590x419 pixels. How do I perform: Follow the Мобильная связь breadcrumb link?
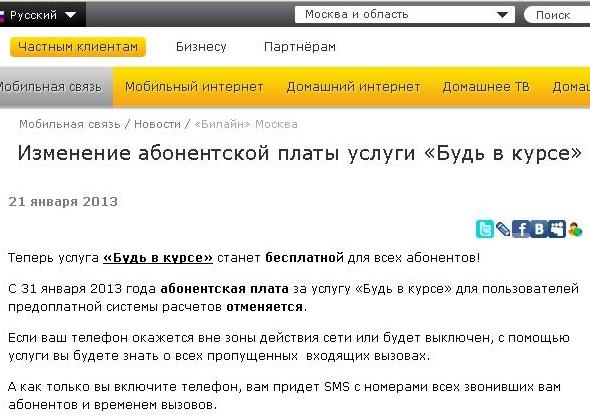[x=70, y=124]
